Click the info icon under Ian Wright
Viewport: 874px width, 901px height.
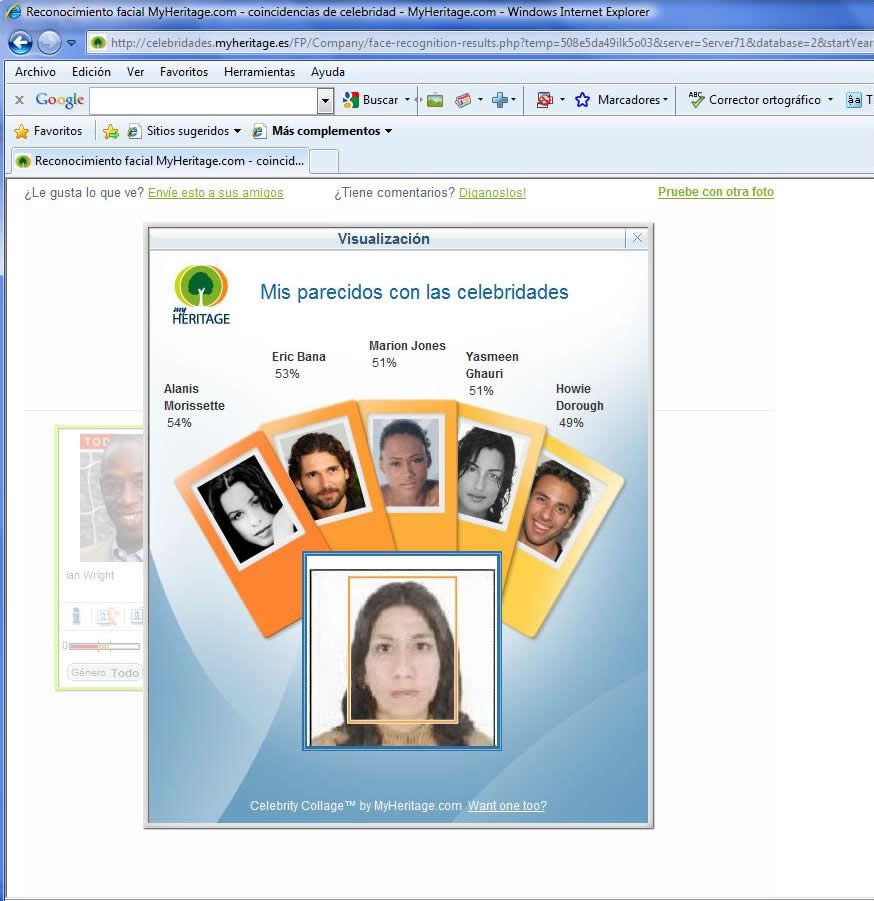pos(76,616)
